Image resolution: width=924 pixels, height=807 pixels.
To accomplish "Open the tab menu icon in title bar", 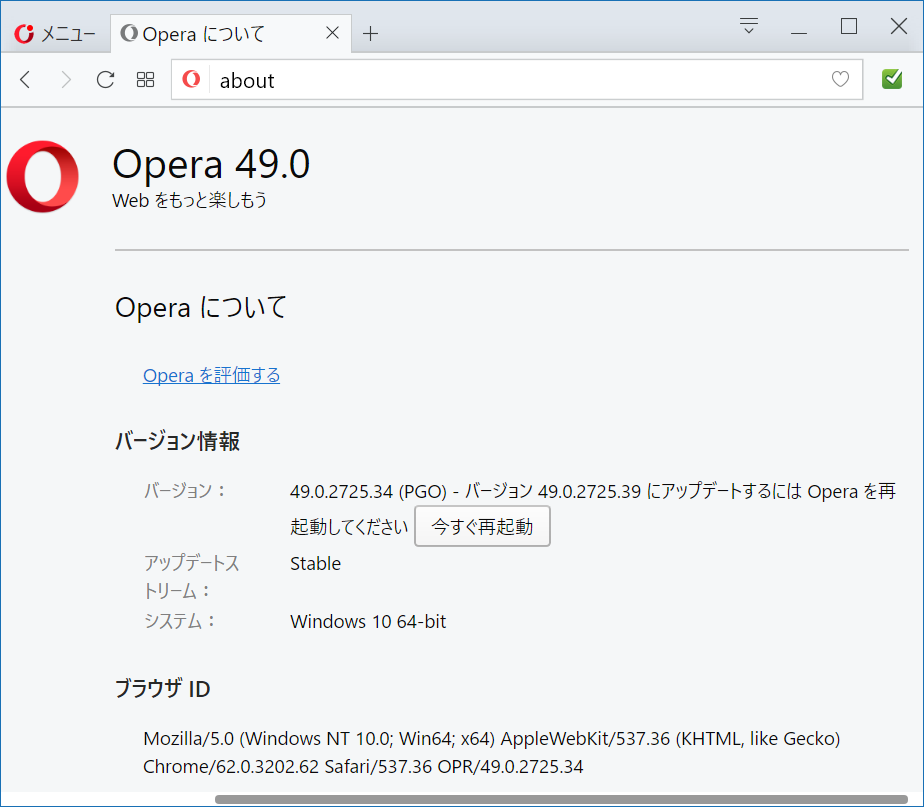I will (748, 26).
